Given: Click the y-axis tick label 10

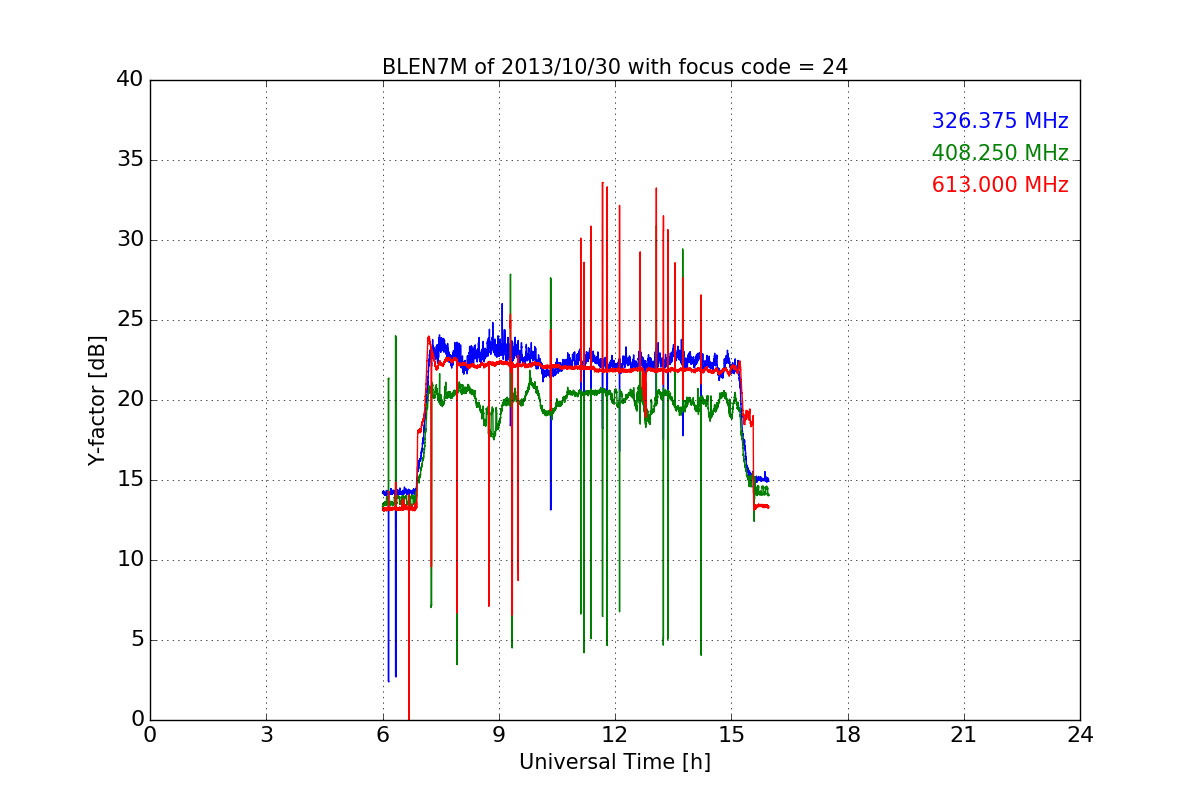Looking at the screenshot, I should [x=130, y=560].
